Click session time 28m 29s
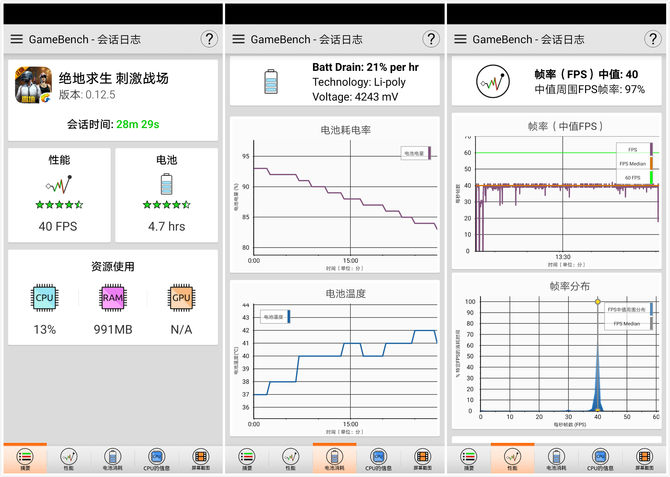The image size is (670, 477). click(x=138, y=124)
